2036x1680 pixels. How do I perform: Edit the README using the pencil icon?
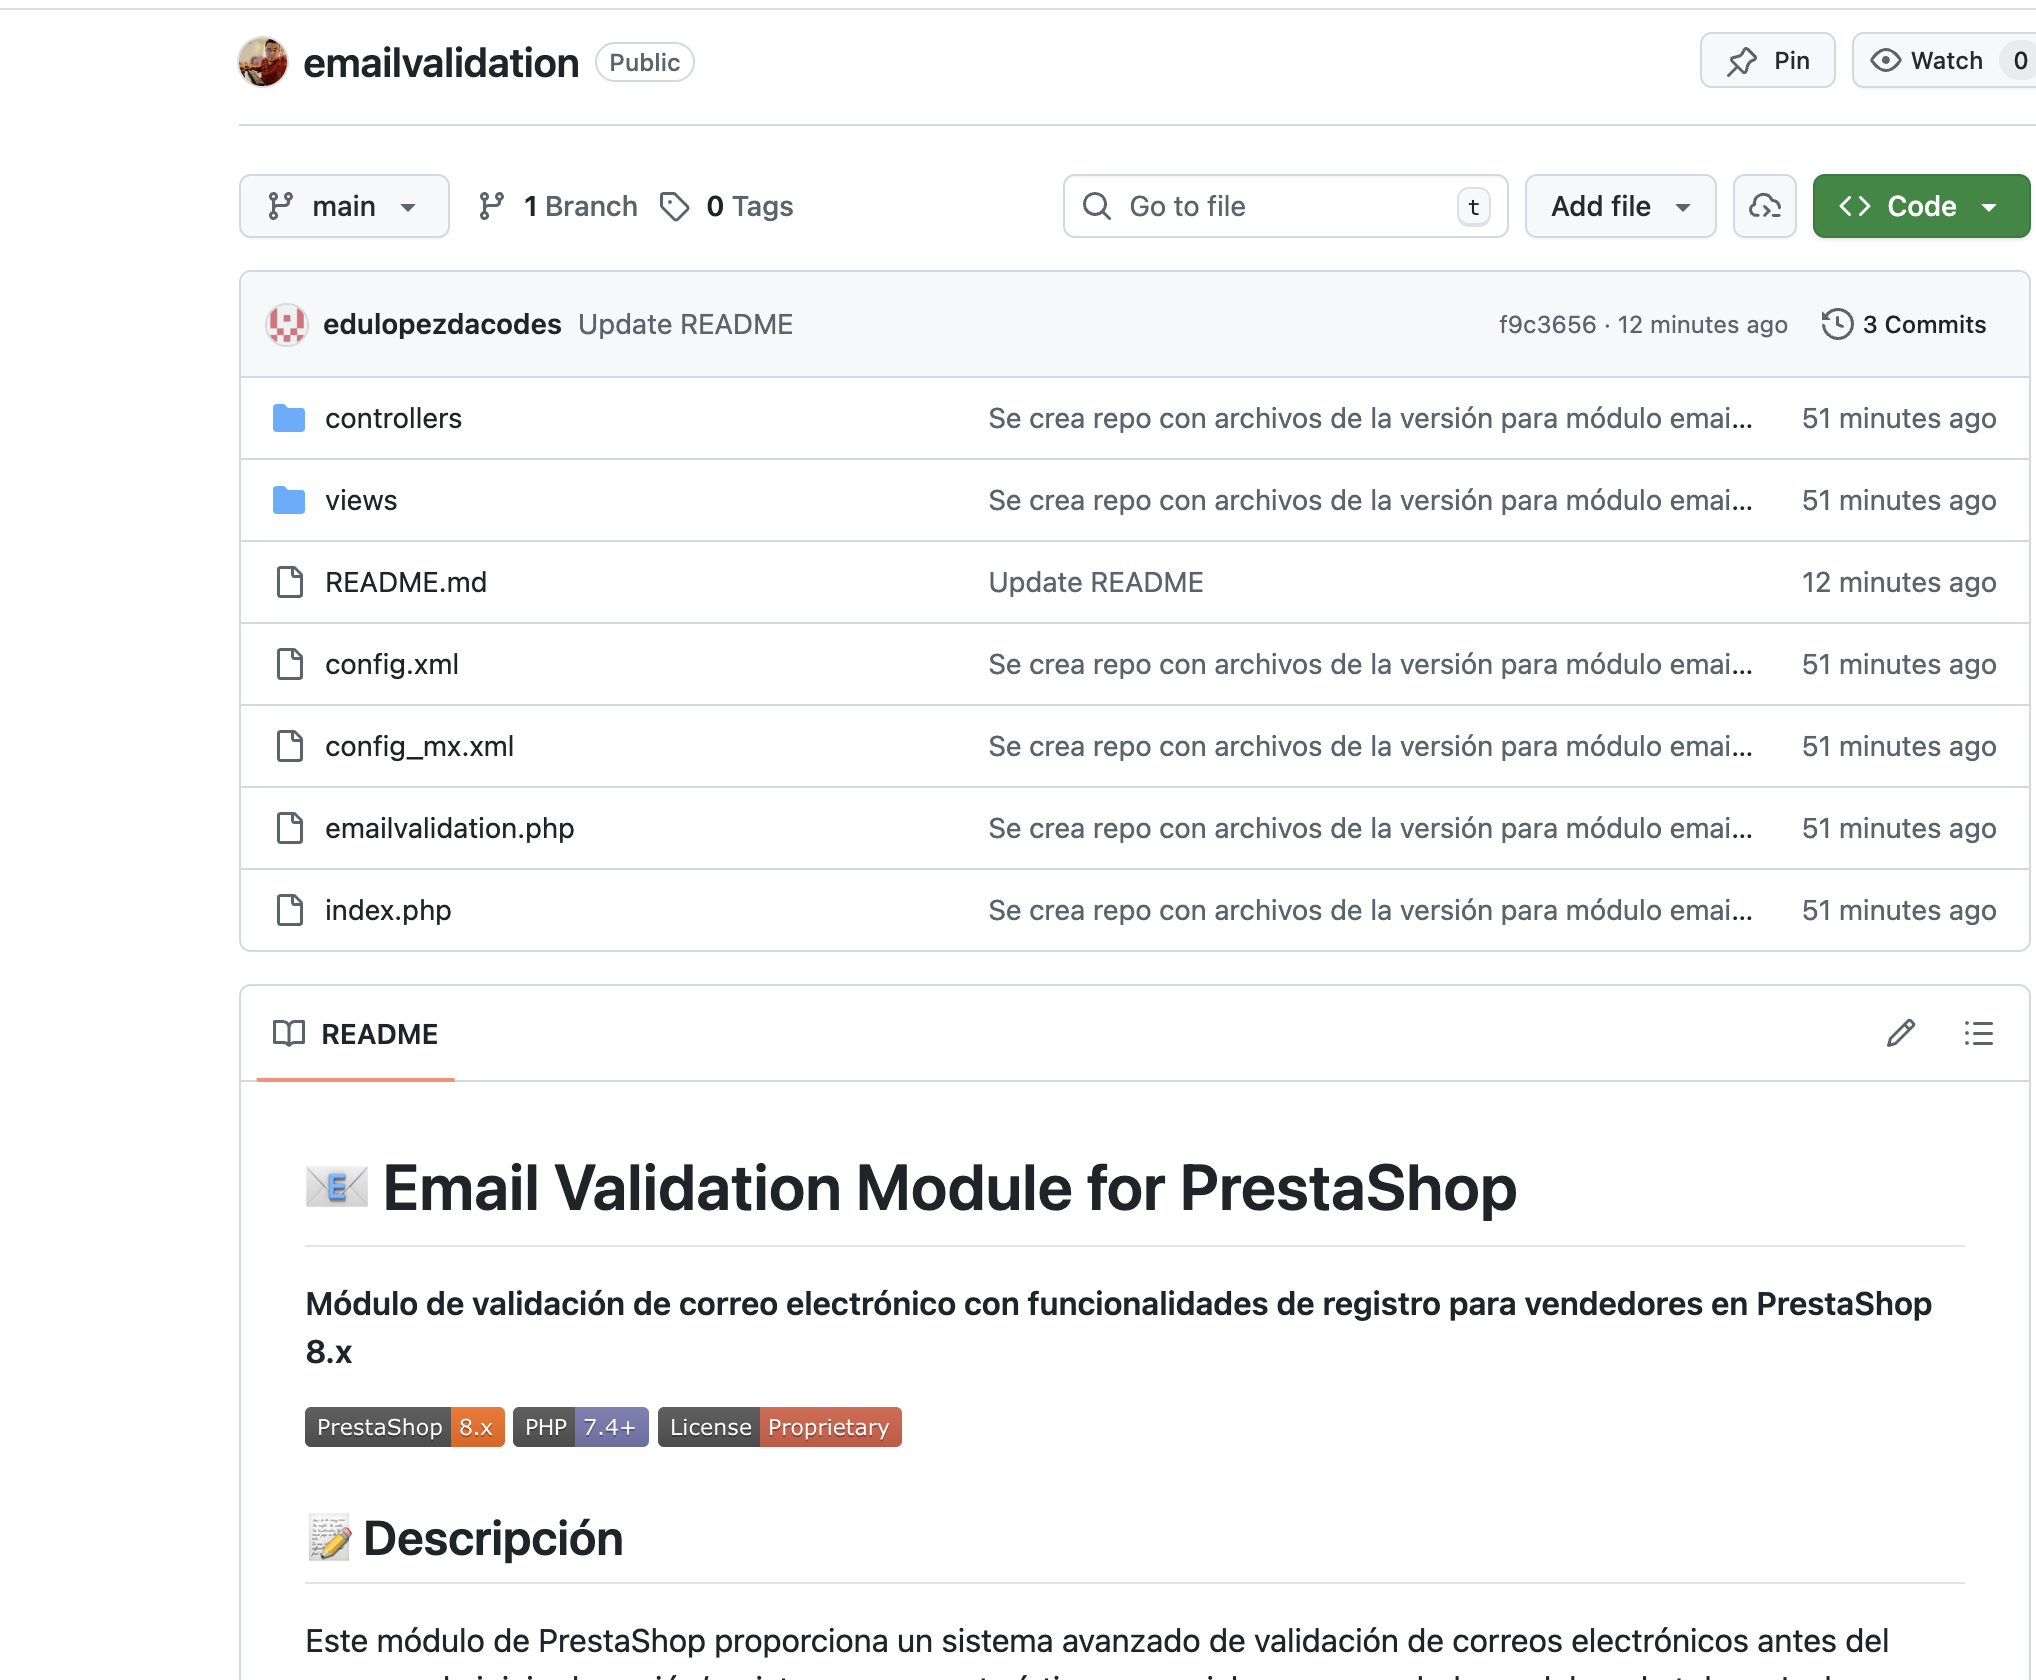pyautogui.click(x=1900, y=1033)
